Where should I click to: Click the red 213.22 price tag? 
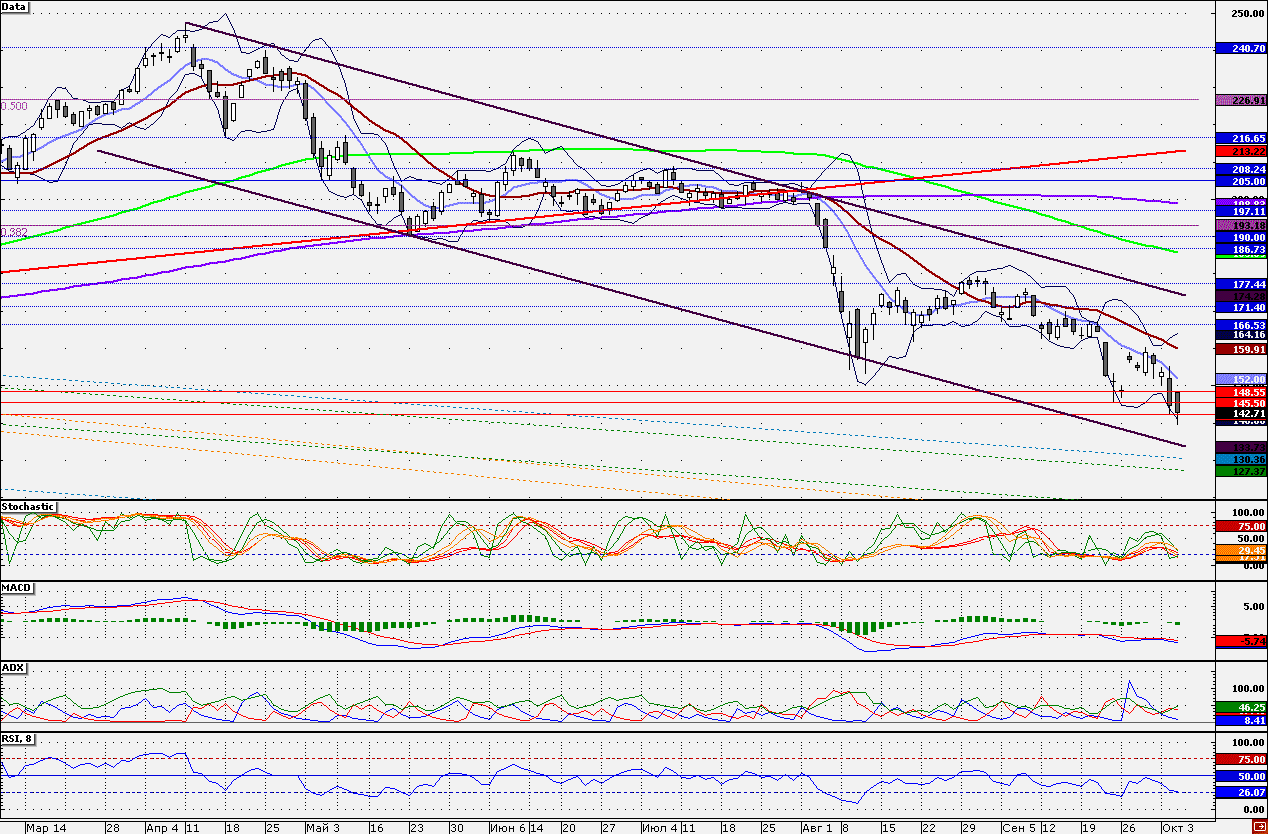(x=1239, y=150)
